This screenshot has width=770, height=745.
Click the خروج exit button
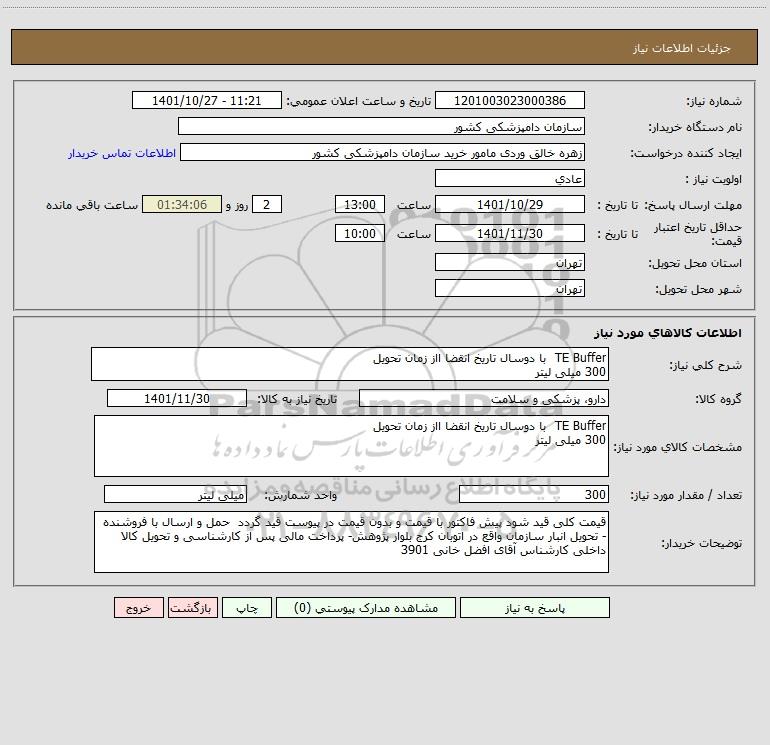(x=138, y=607)
